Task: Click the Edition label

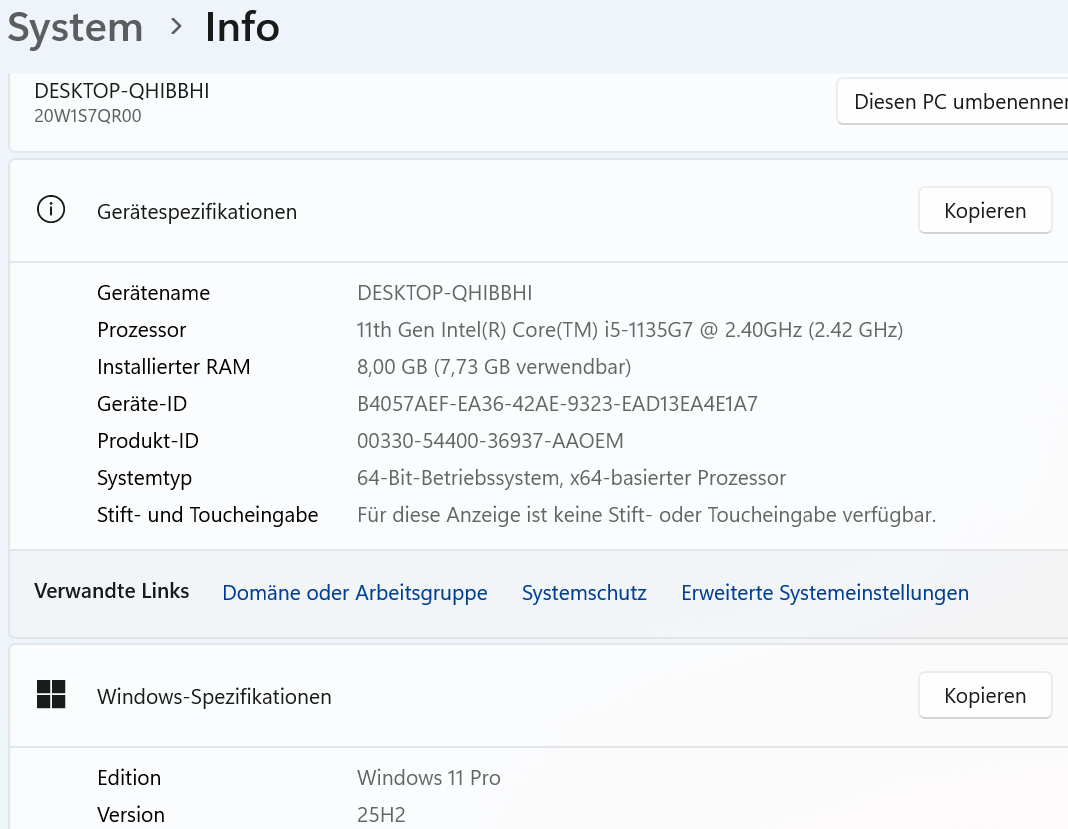Action: click(x=129, y=777)
